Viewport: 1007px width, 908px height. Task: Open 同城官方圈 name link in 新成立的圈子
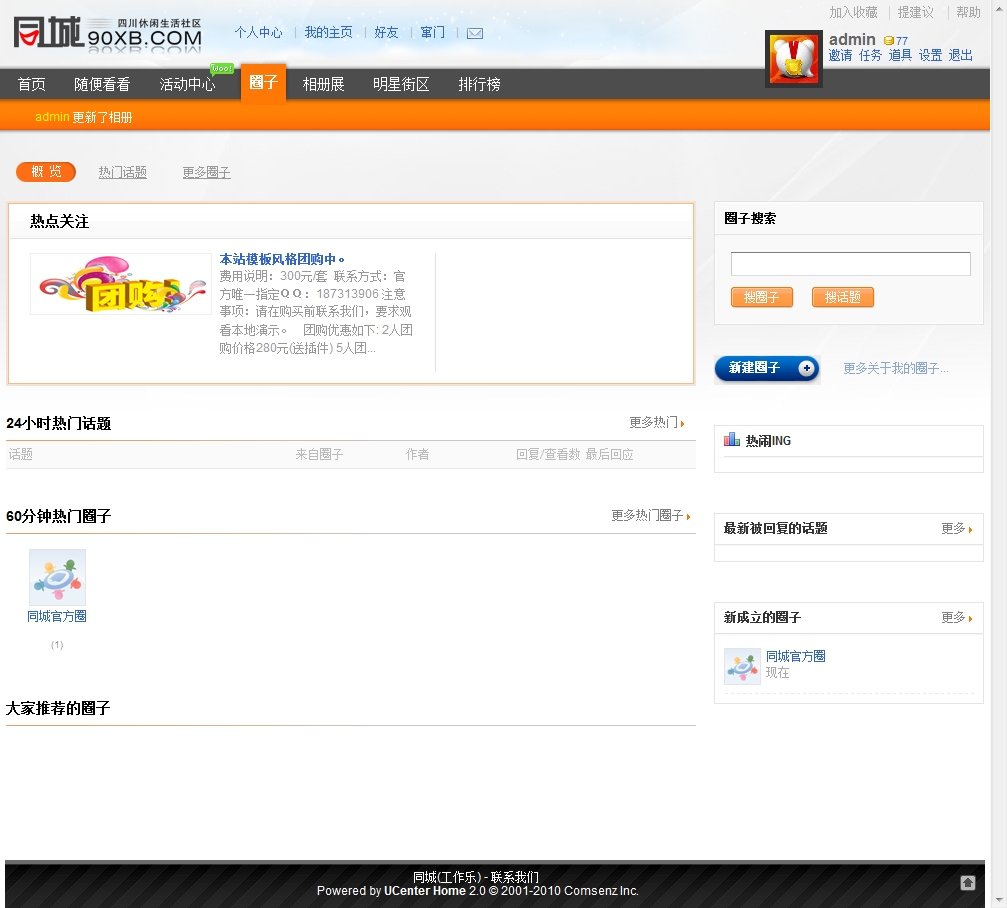pos(795,656)
